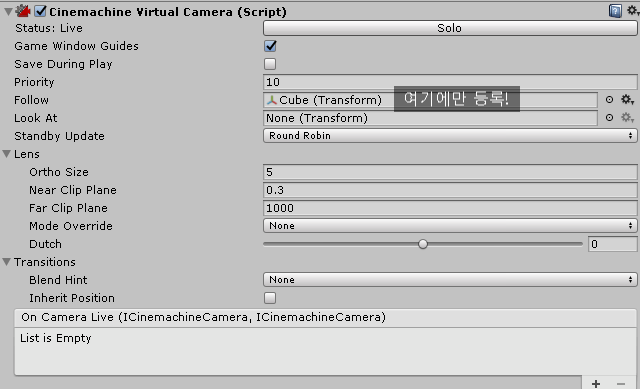Click the Cube transform icon in Follow
640x389 pixels.
272,100
